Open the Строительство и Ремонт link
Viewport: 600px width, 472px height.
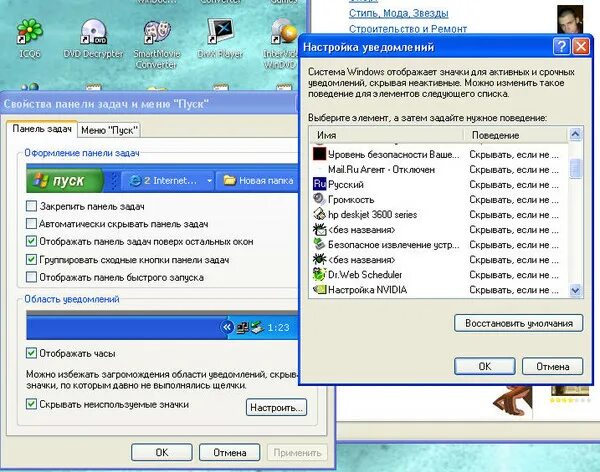tap(408, 29)
